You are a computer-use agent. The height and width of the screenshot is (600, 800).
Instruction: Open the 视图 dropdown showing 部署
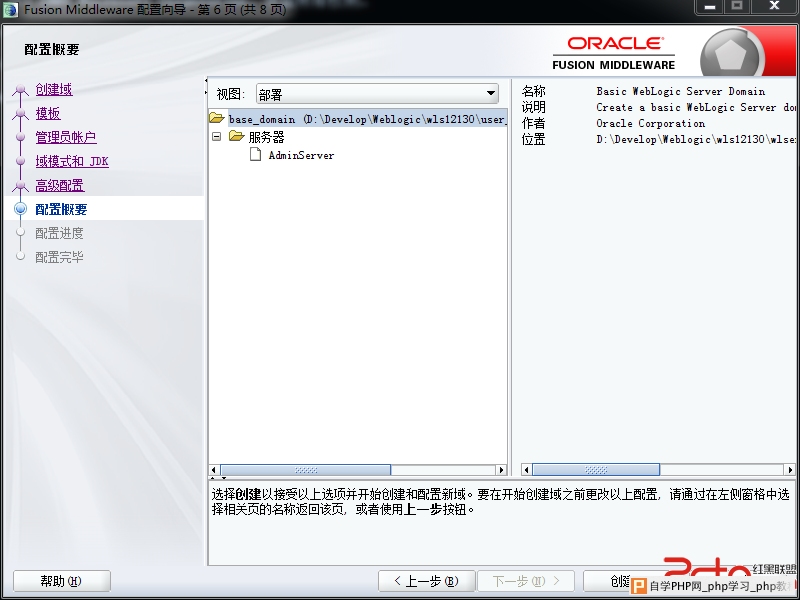coord(377,94)
